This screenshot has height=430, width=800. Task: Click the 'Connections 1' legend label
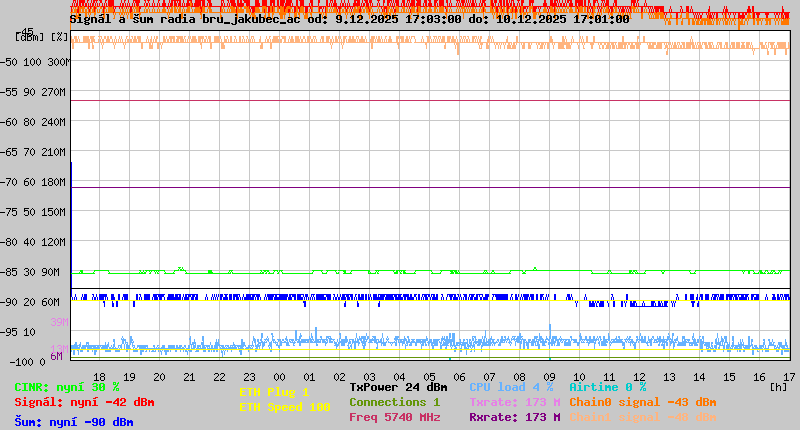tap(394, 402)
